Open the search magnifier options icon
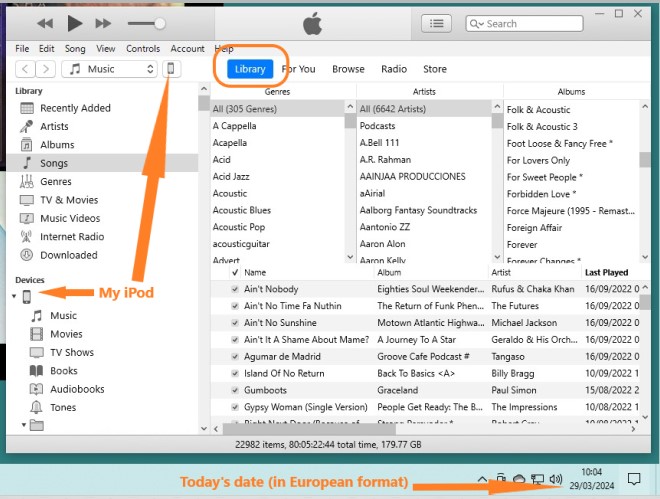This screenshot has height=499, width=660. [476, 24]
